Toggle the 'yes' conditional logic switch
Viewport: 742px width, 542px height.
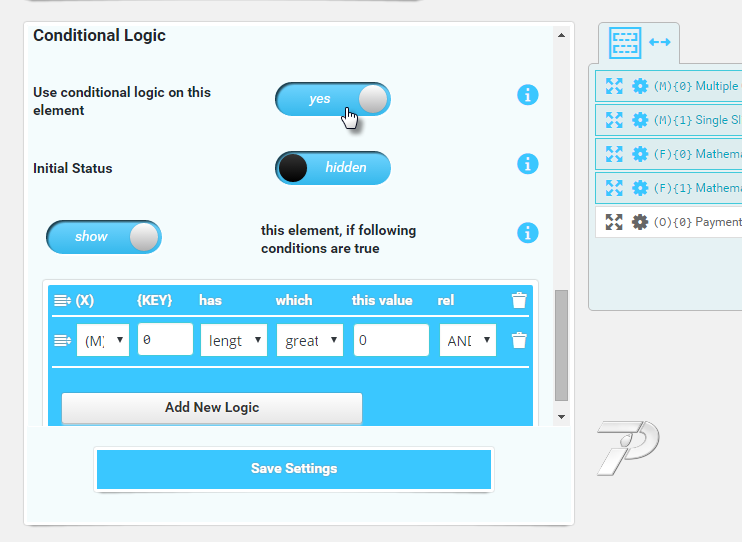pyautogui.click(x=332, y=99)
